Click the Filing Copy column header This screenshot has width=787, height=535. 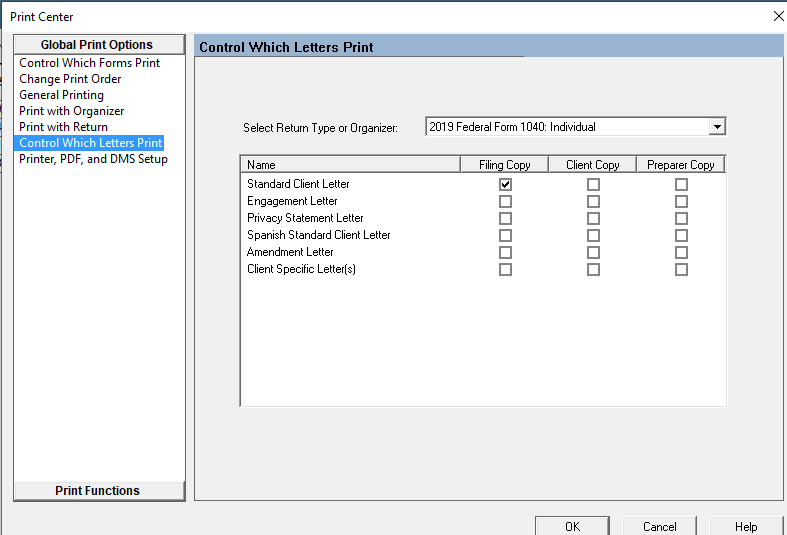coord(505,165)
